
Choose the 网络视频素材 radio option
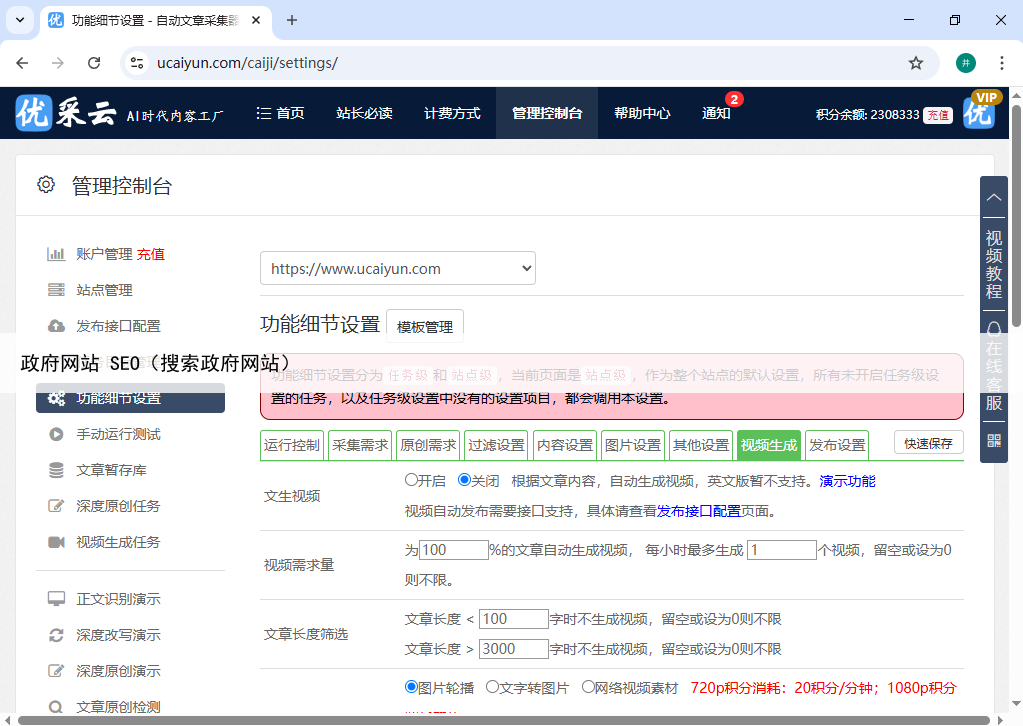coord(587,687)
